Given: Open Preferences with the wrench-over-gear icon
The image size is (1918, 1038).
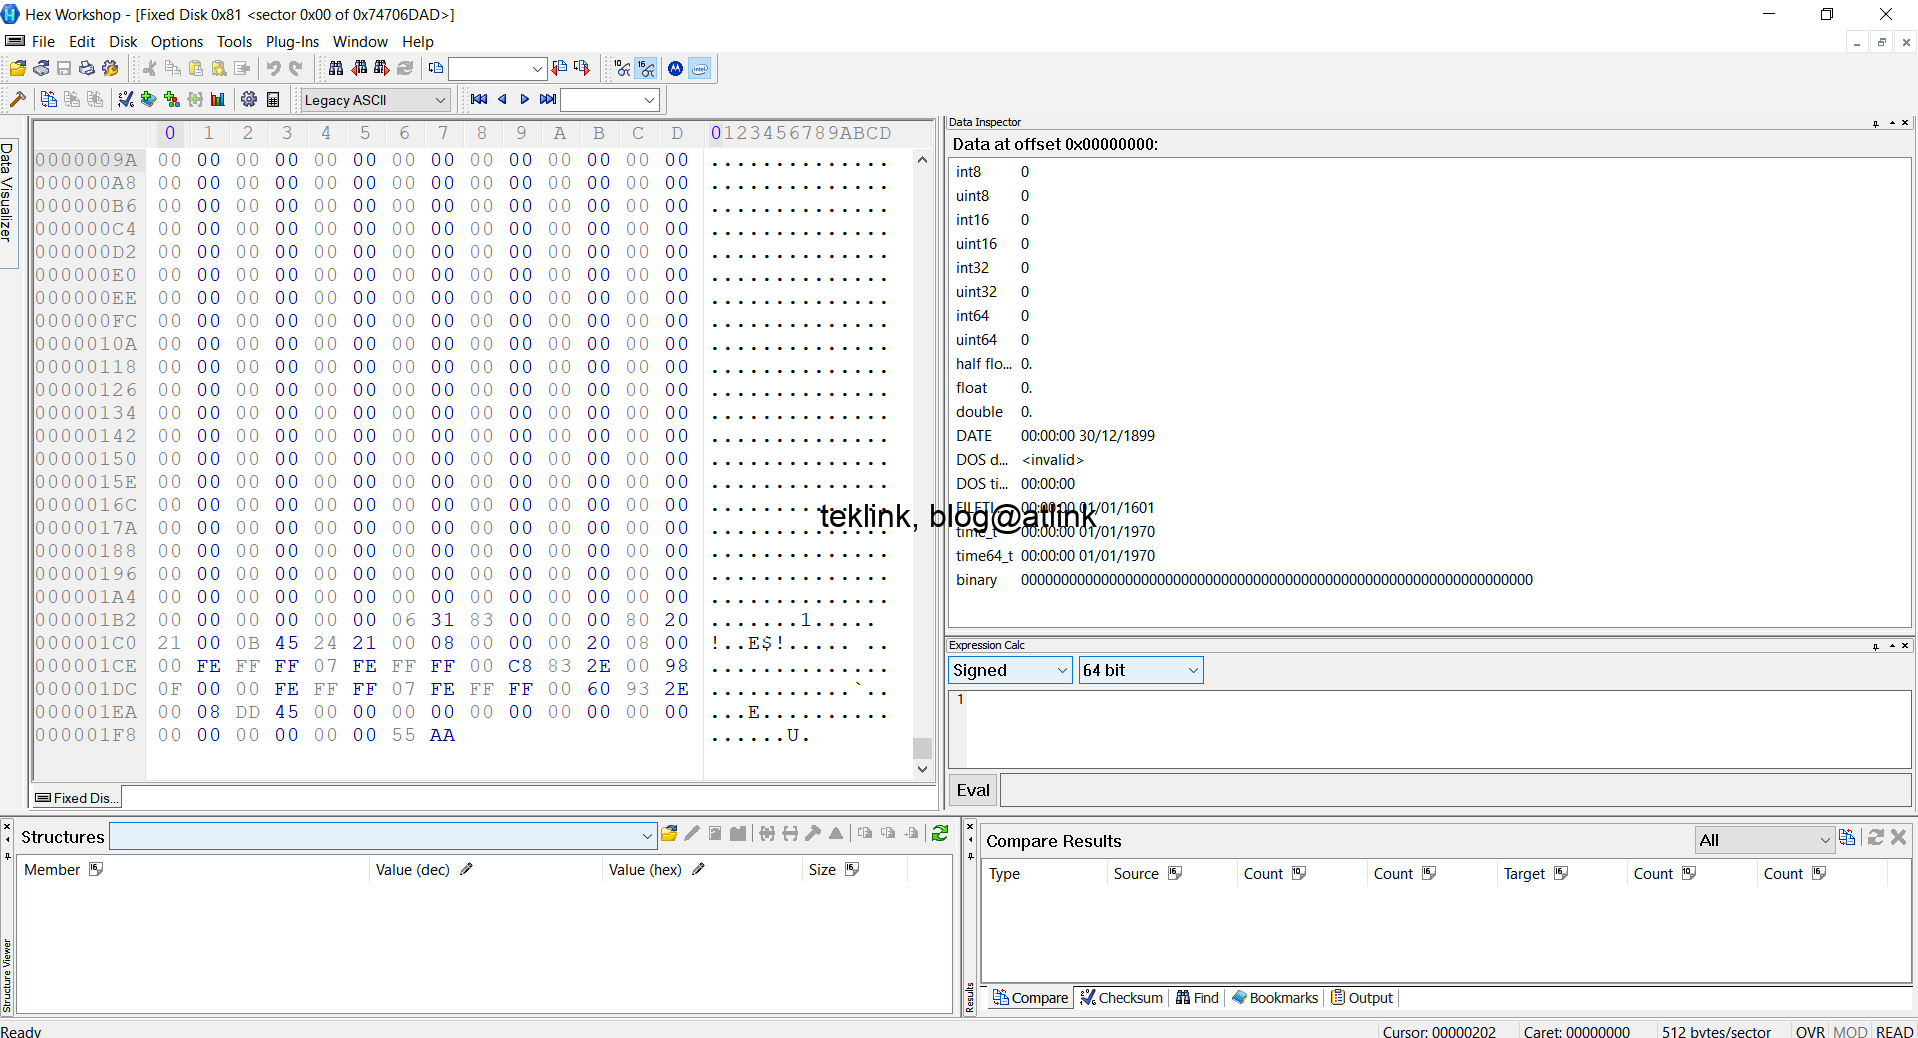Looking at the screenshot, I should pyautogui.click(x=110, y=68).
